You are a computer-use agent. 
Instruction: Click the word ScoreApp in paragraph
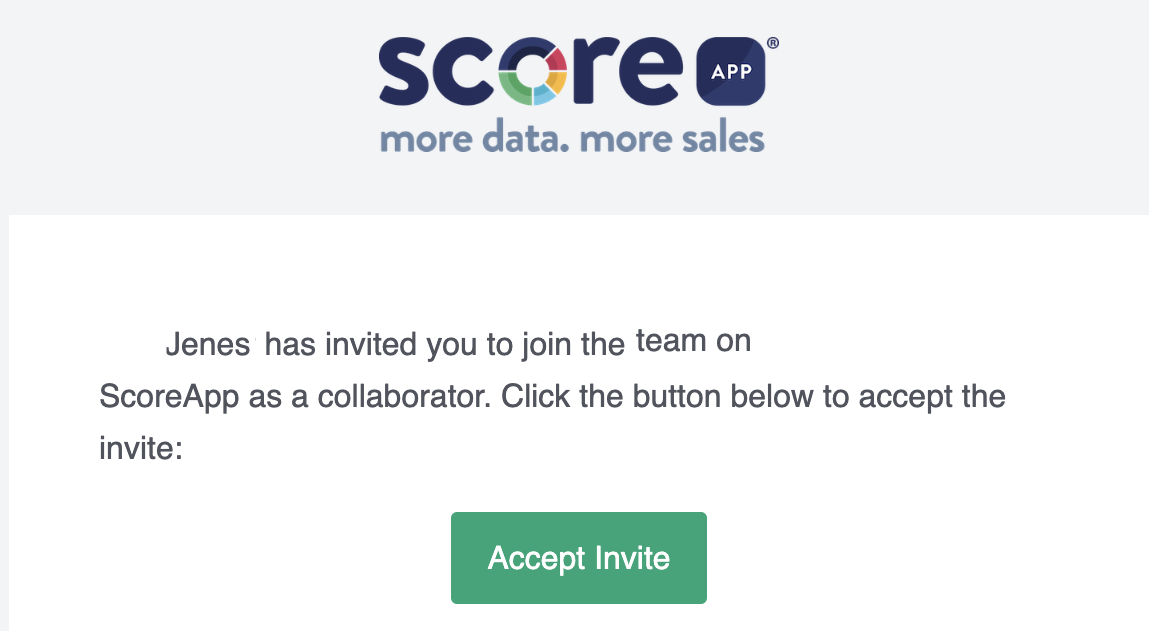[169, 396]
